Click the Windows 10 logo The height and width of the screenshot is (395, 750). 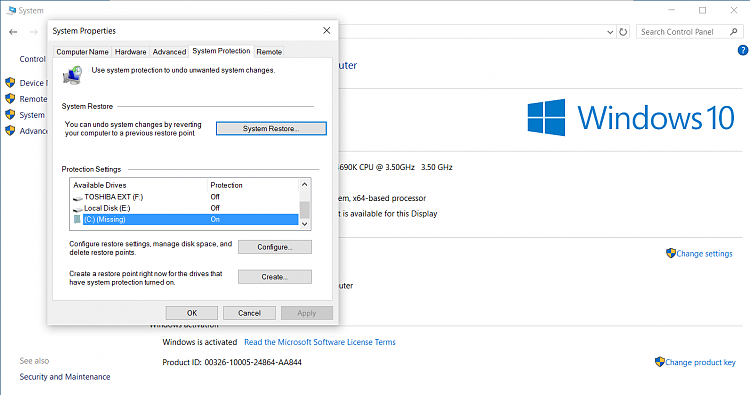tap(631, 118)
